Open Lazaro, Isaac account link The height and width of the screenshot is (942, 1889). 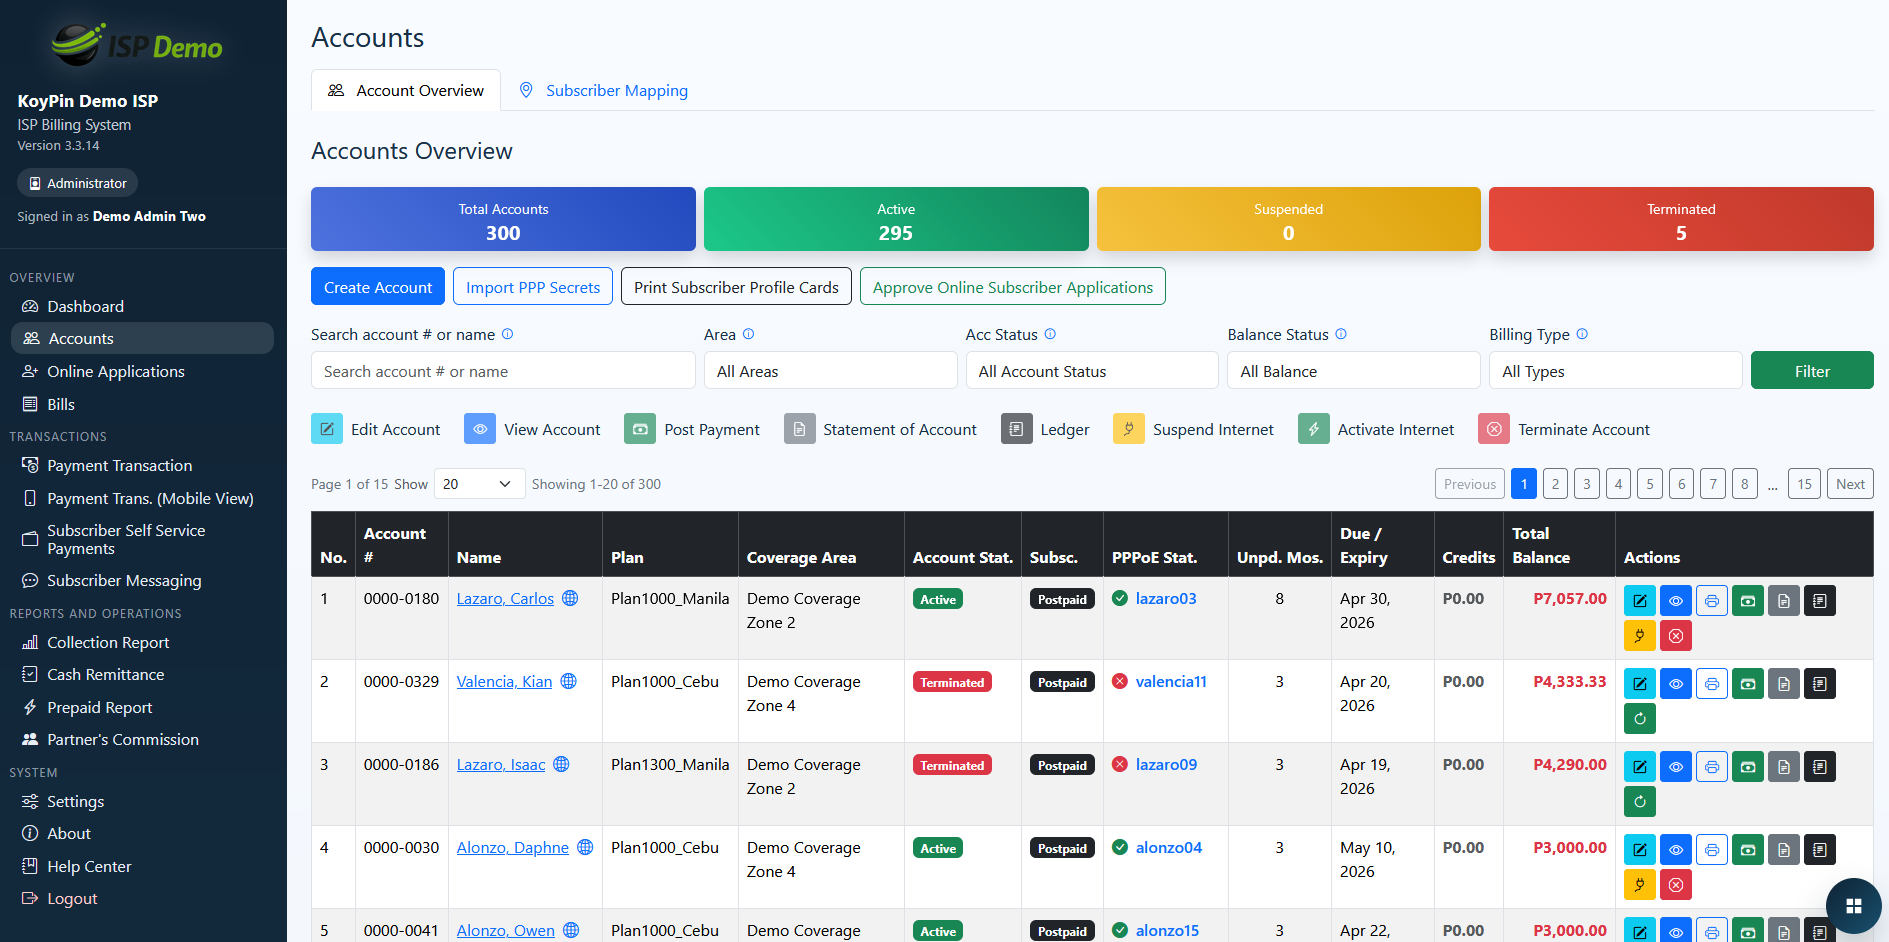point(501,764)
